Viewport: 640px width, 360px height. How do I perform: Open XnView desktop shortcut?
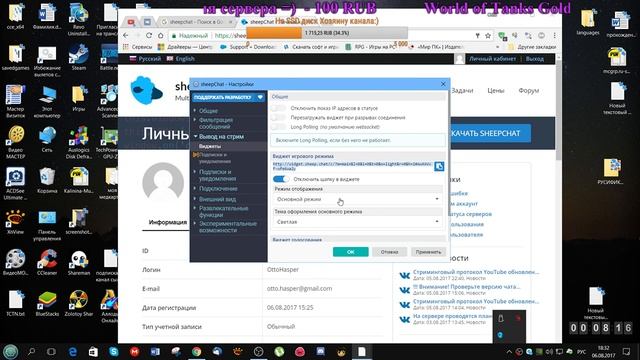(x=16, y=221)
